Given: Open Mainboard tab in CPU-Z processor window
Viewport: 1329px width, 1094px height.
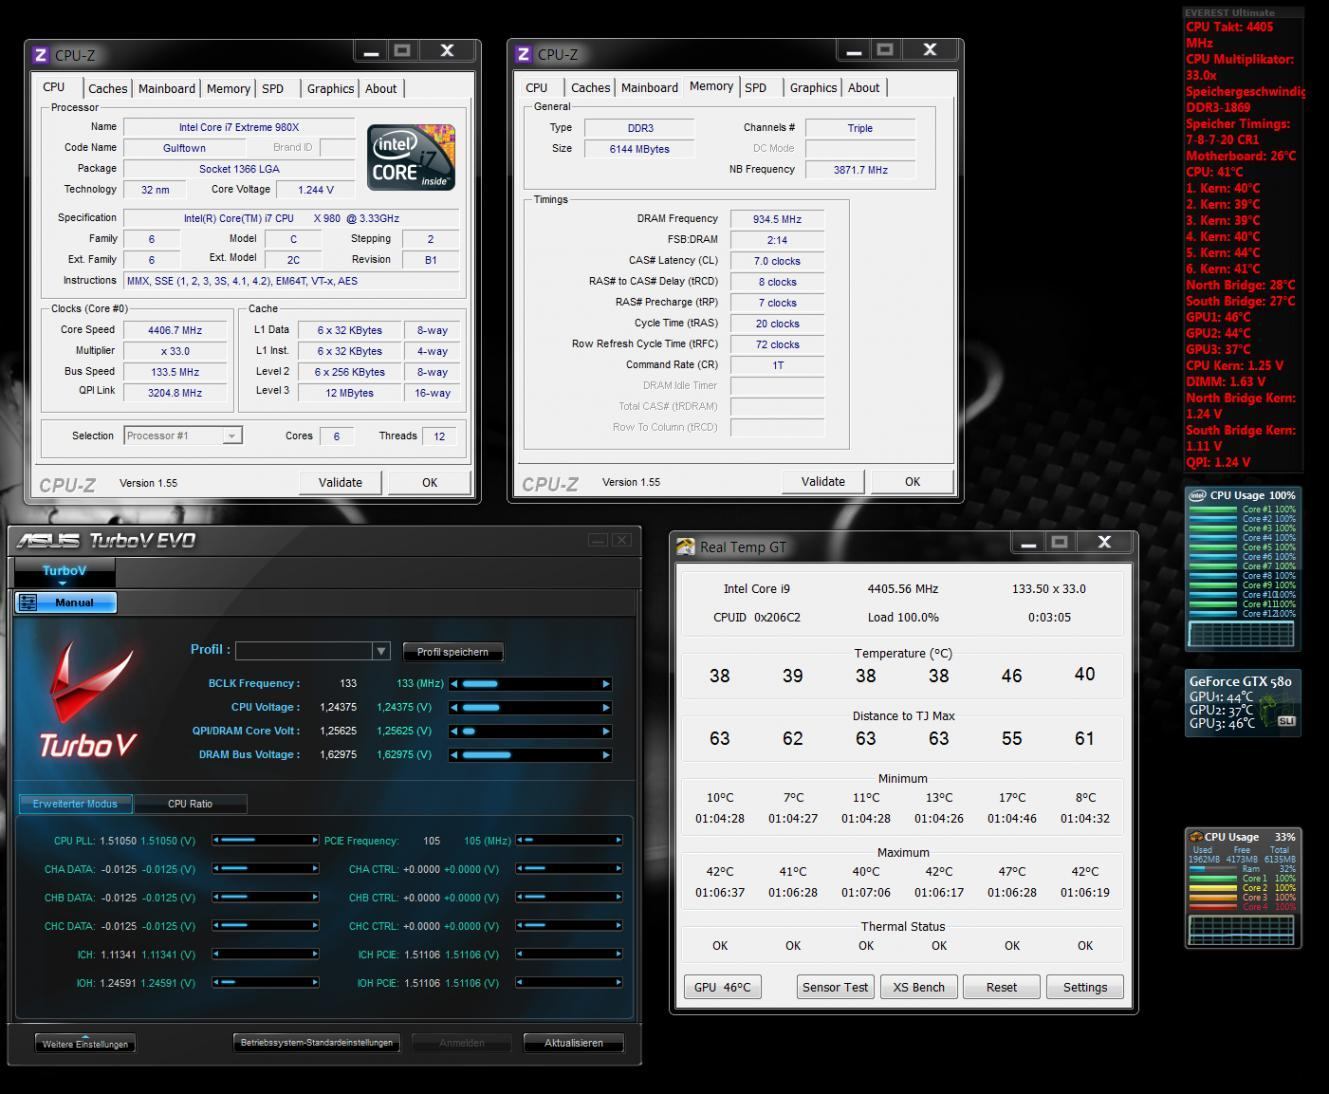Looking at the screenshot, I should pyautogui.click(x=166, y=89).
